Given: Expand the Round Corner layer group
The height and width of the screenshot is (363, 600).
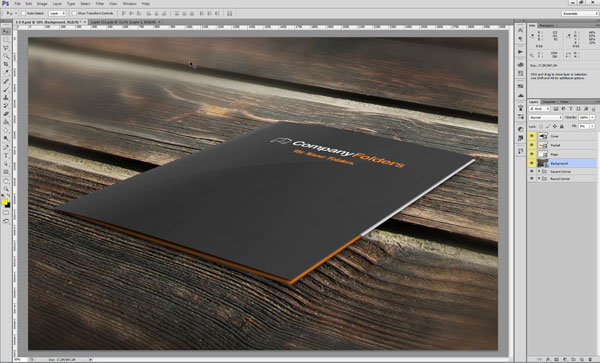Looking at the screenshot, I should coord(539,178).
